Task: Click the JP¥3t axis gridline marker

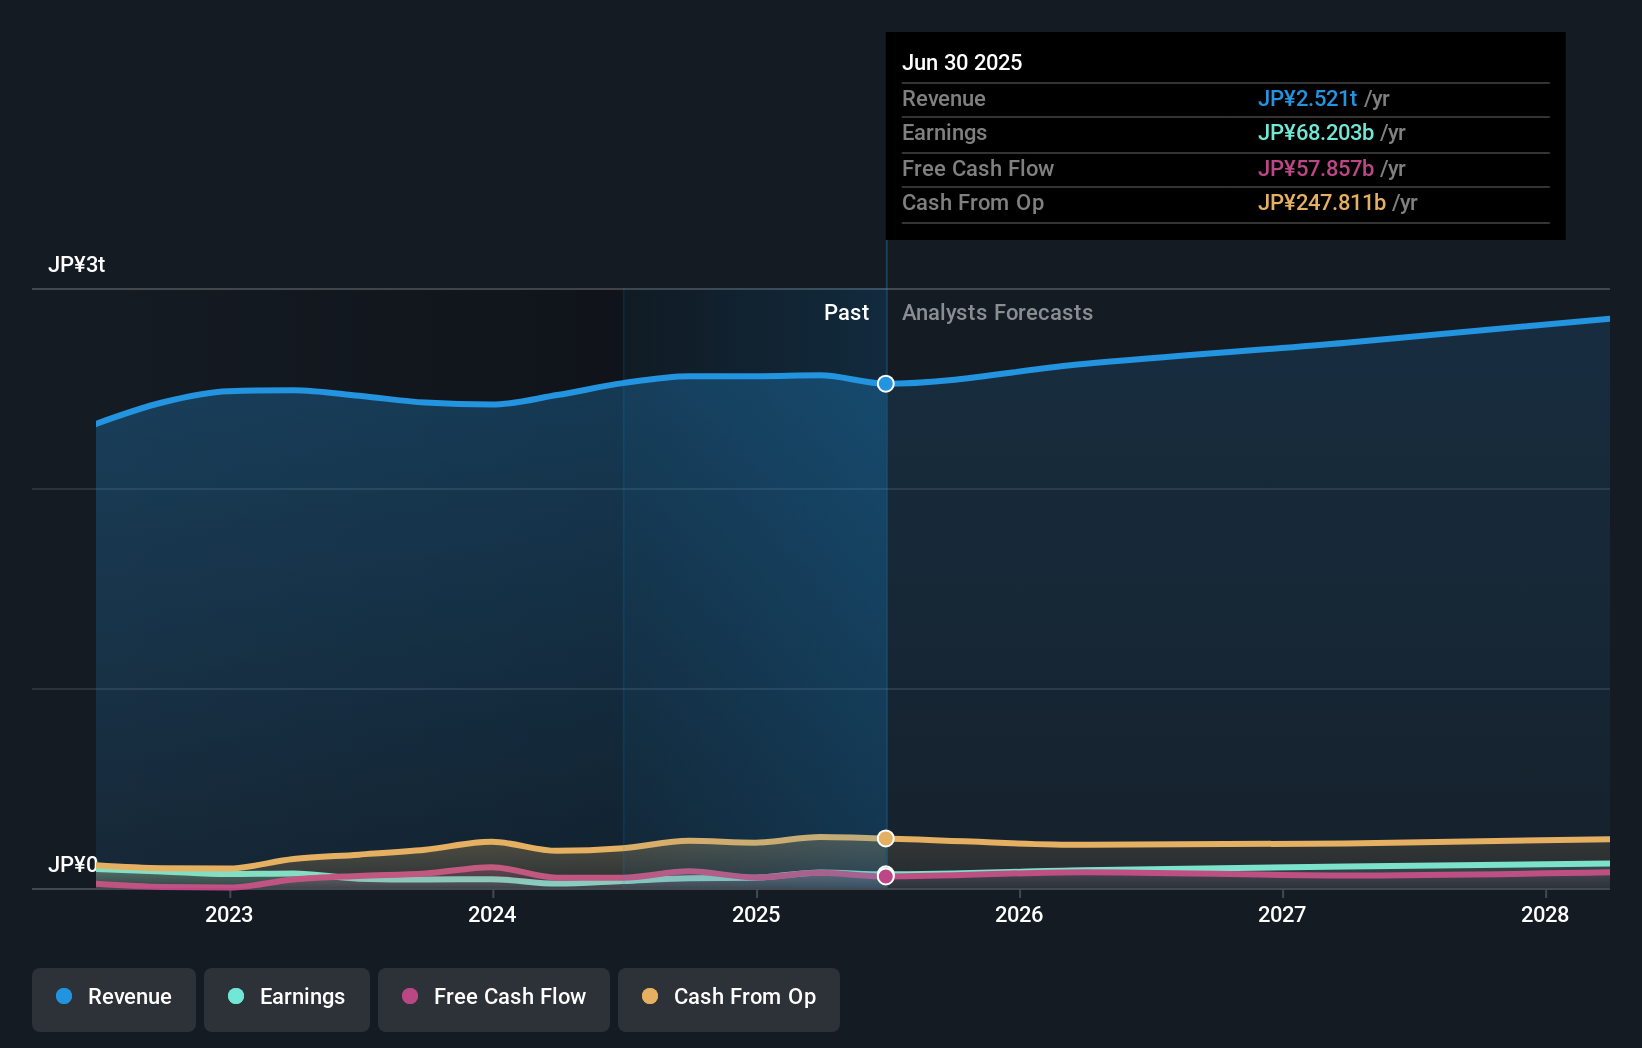Action: [x=78, y=264]
